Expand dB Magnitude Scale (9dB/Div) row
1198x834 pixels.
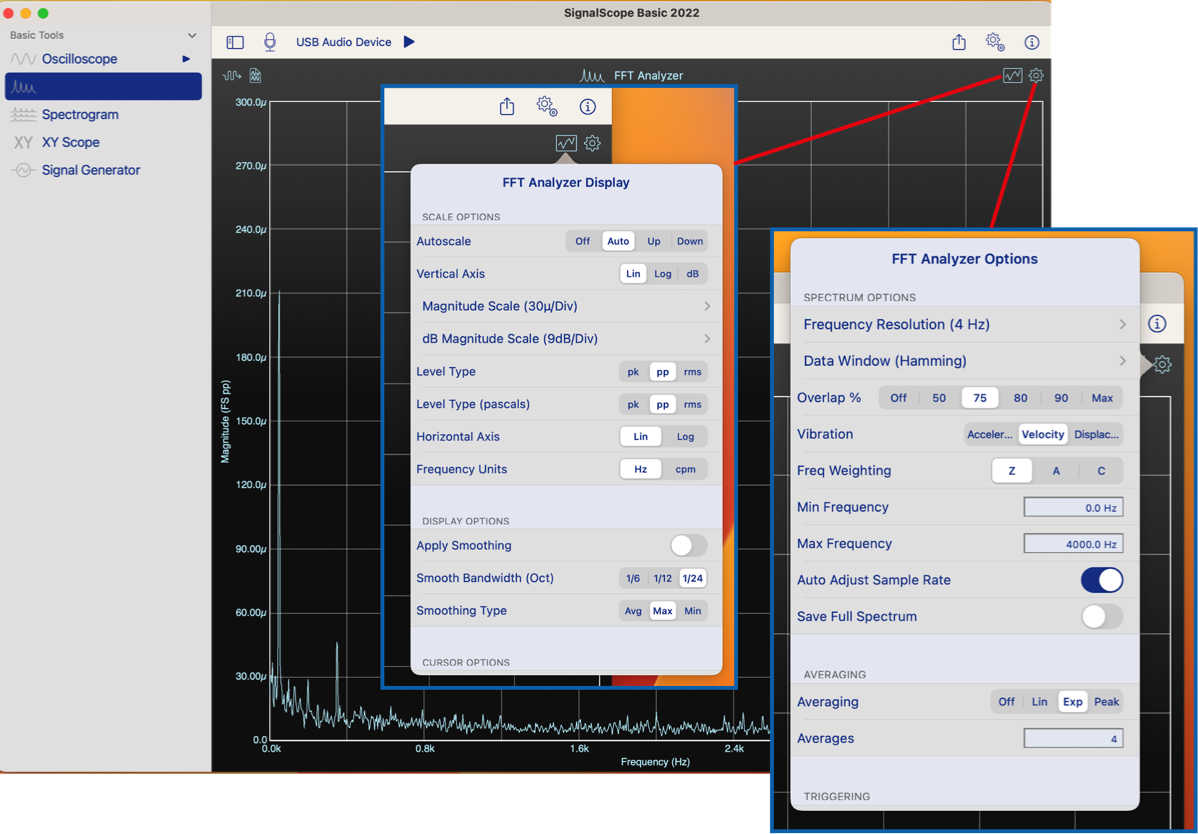pyautogui.click(x=566, y=339)
